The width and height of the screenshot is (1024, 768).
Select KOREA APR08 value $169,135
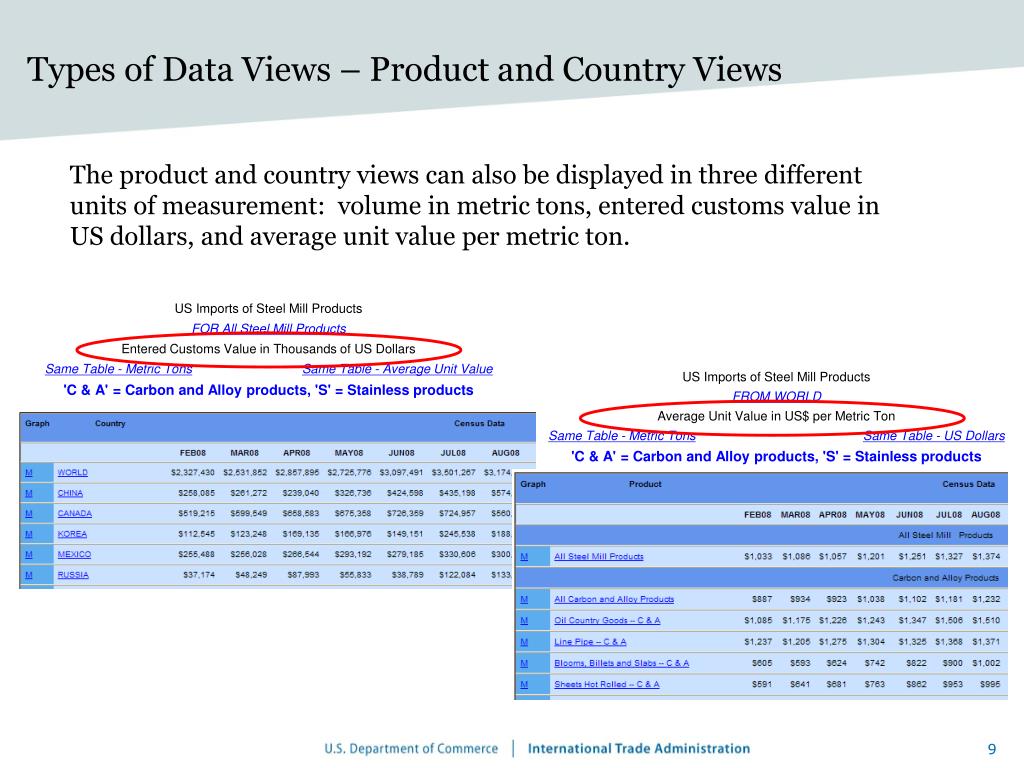click(x=300, y=534)
